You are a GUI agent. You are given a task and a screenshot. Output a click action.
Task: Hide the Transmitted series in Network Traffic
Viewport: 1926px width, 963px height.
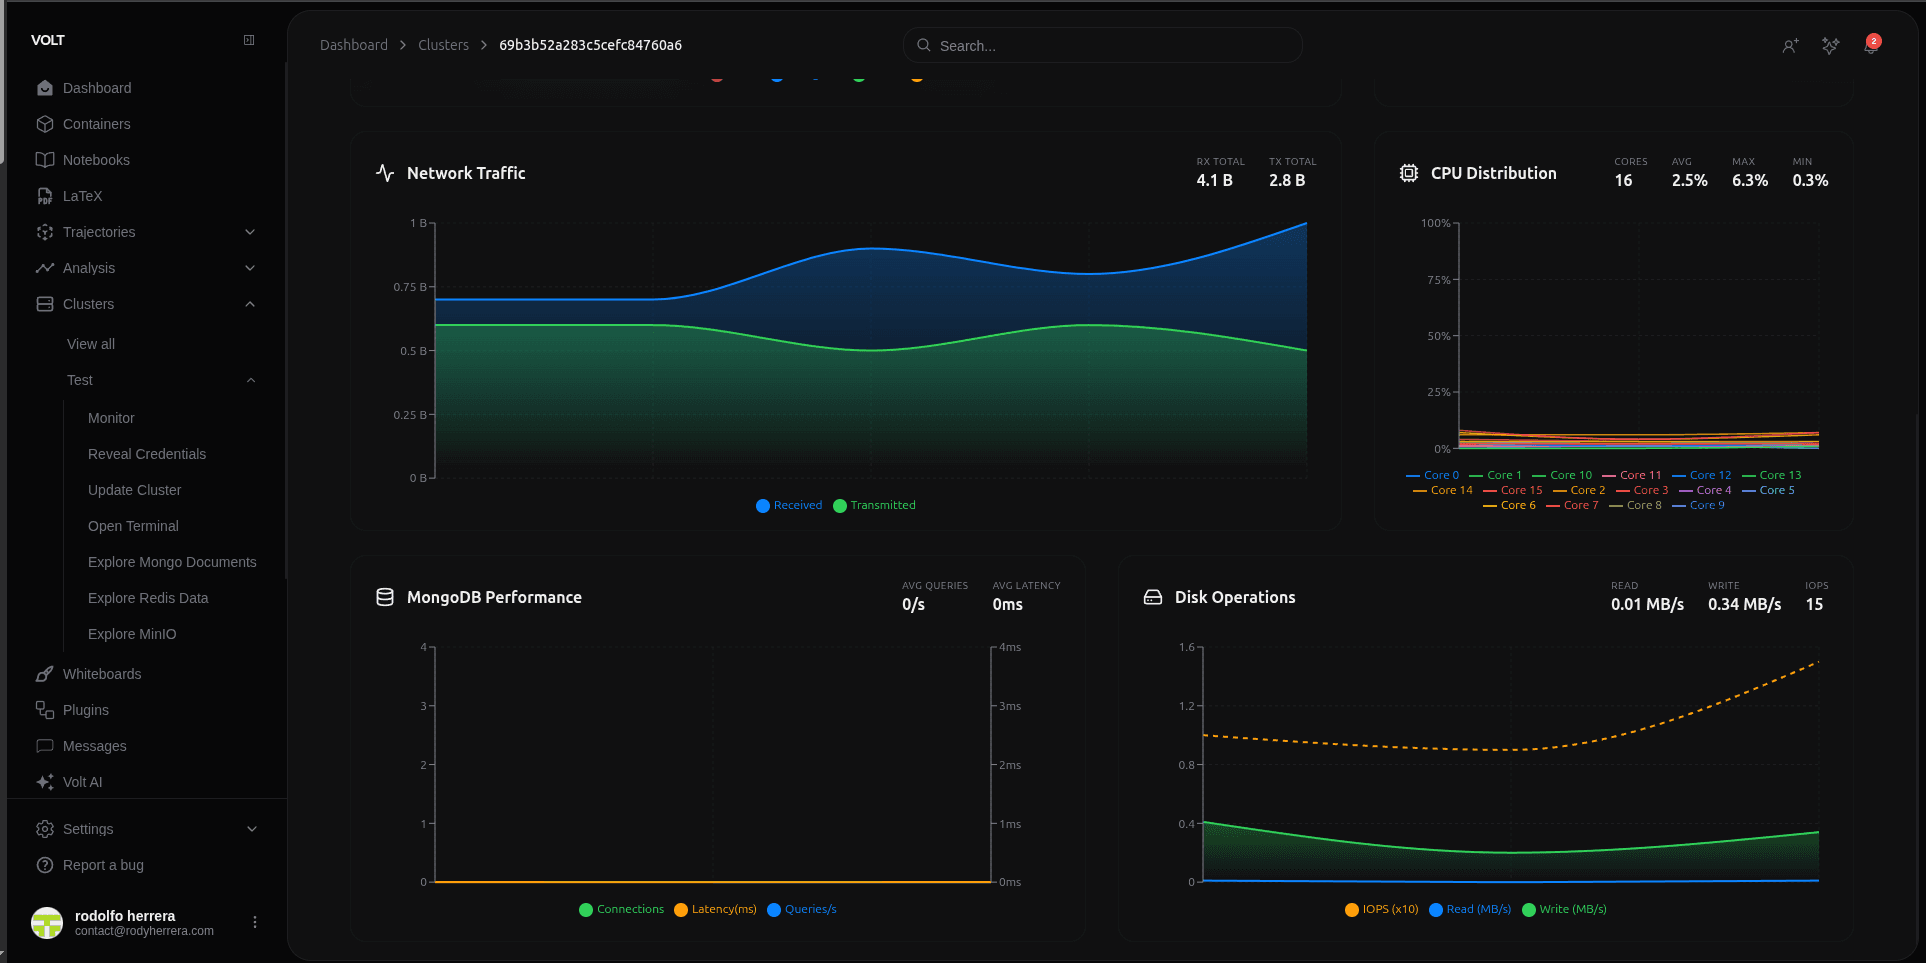tap(874, 505)
